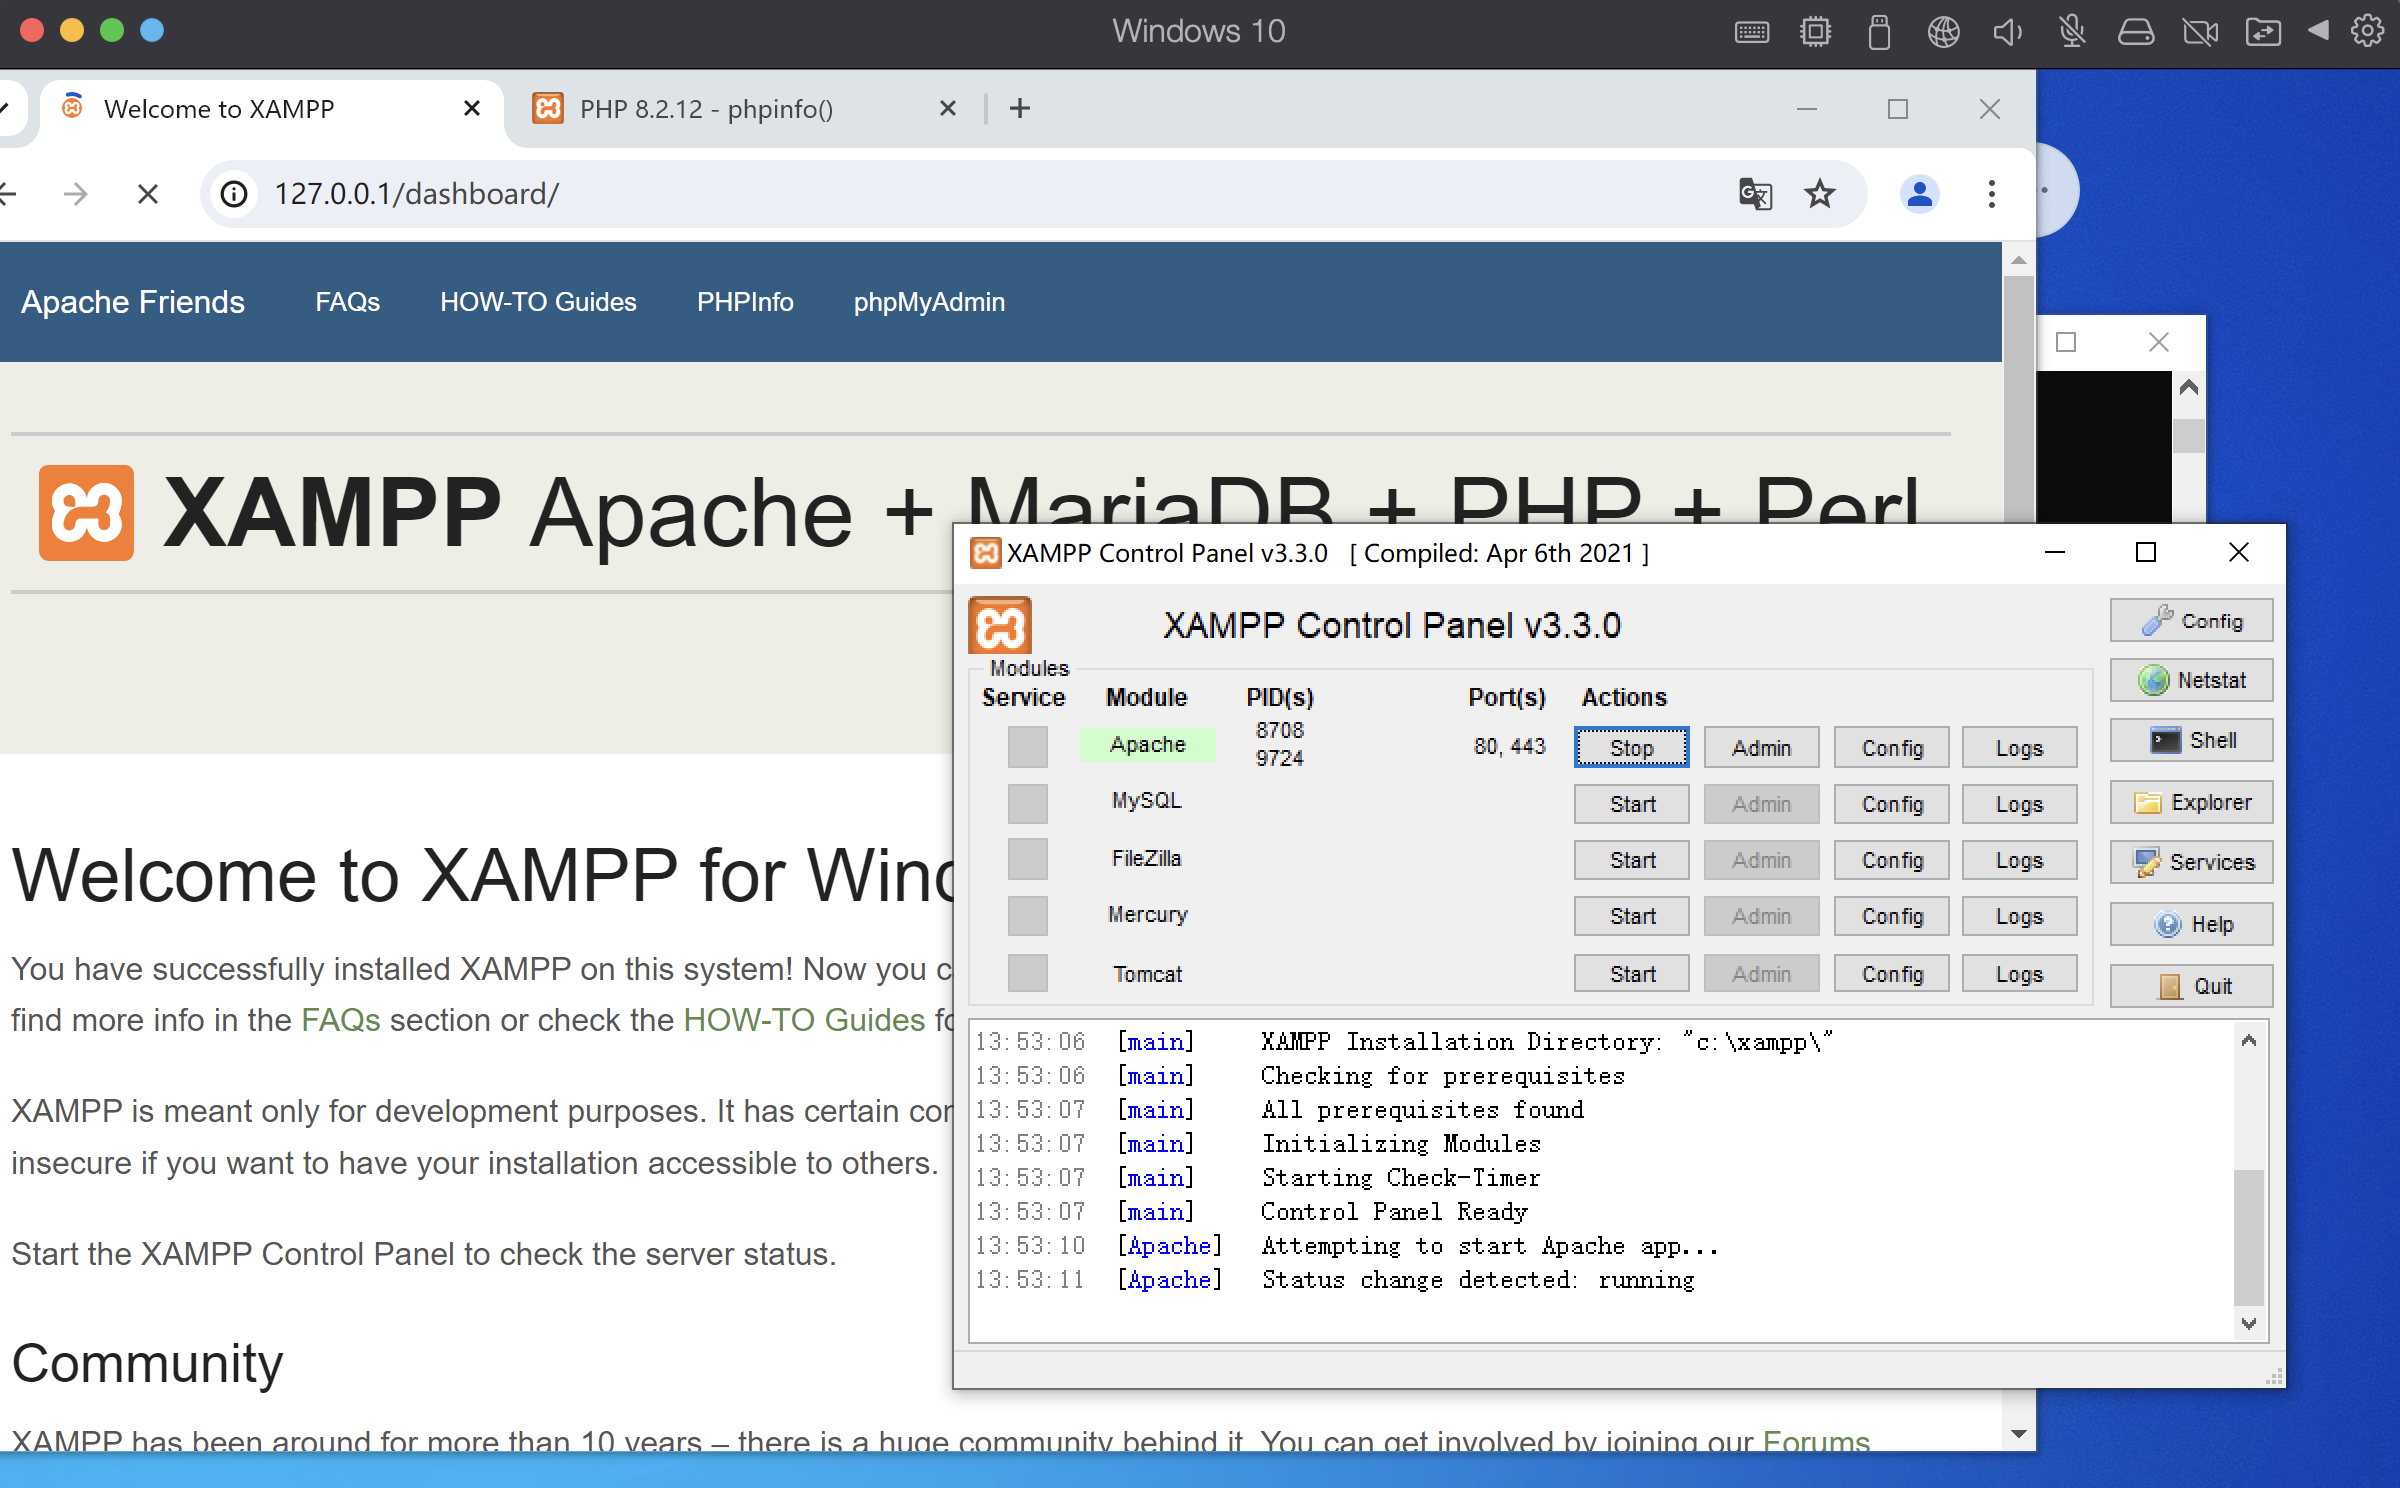The width and height of the screenshot is (2400, 1488).
Task: Click the log scrollbar up arrow
Action: click(x=2249, y=1041)
